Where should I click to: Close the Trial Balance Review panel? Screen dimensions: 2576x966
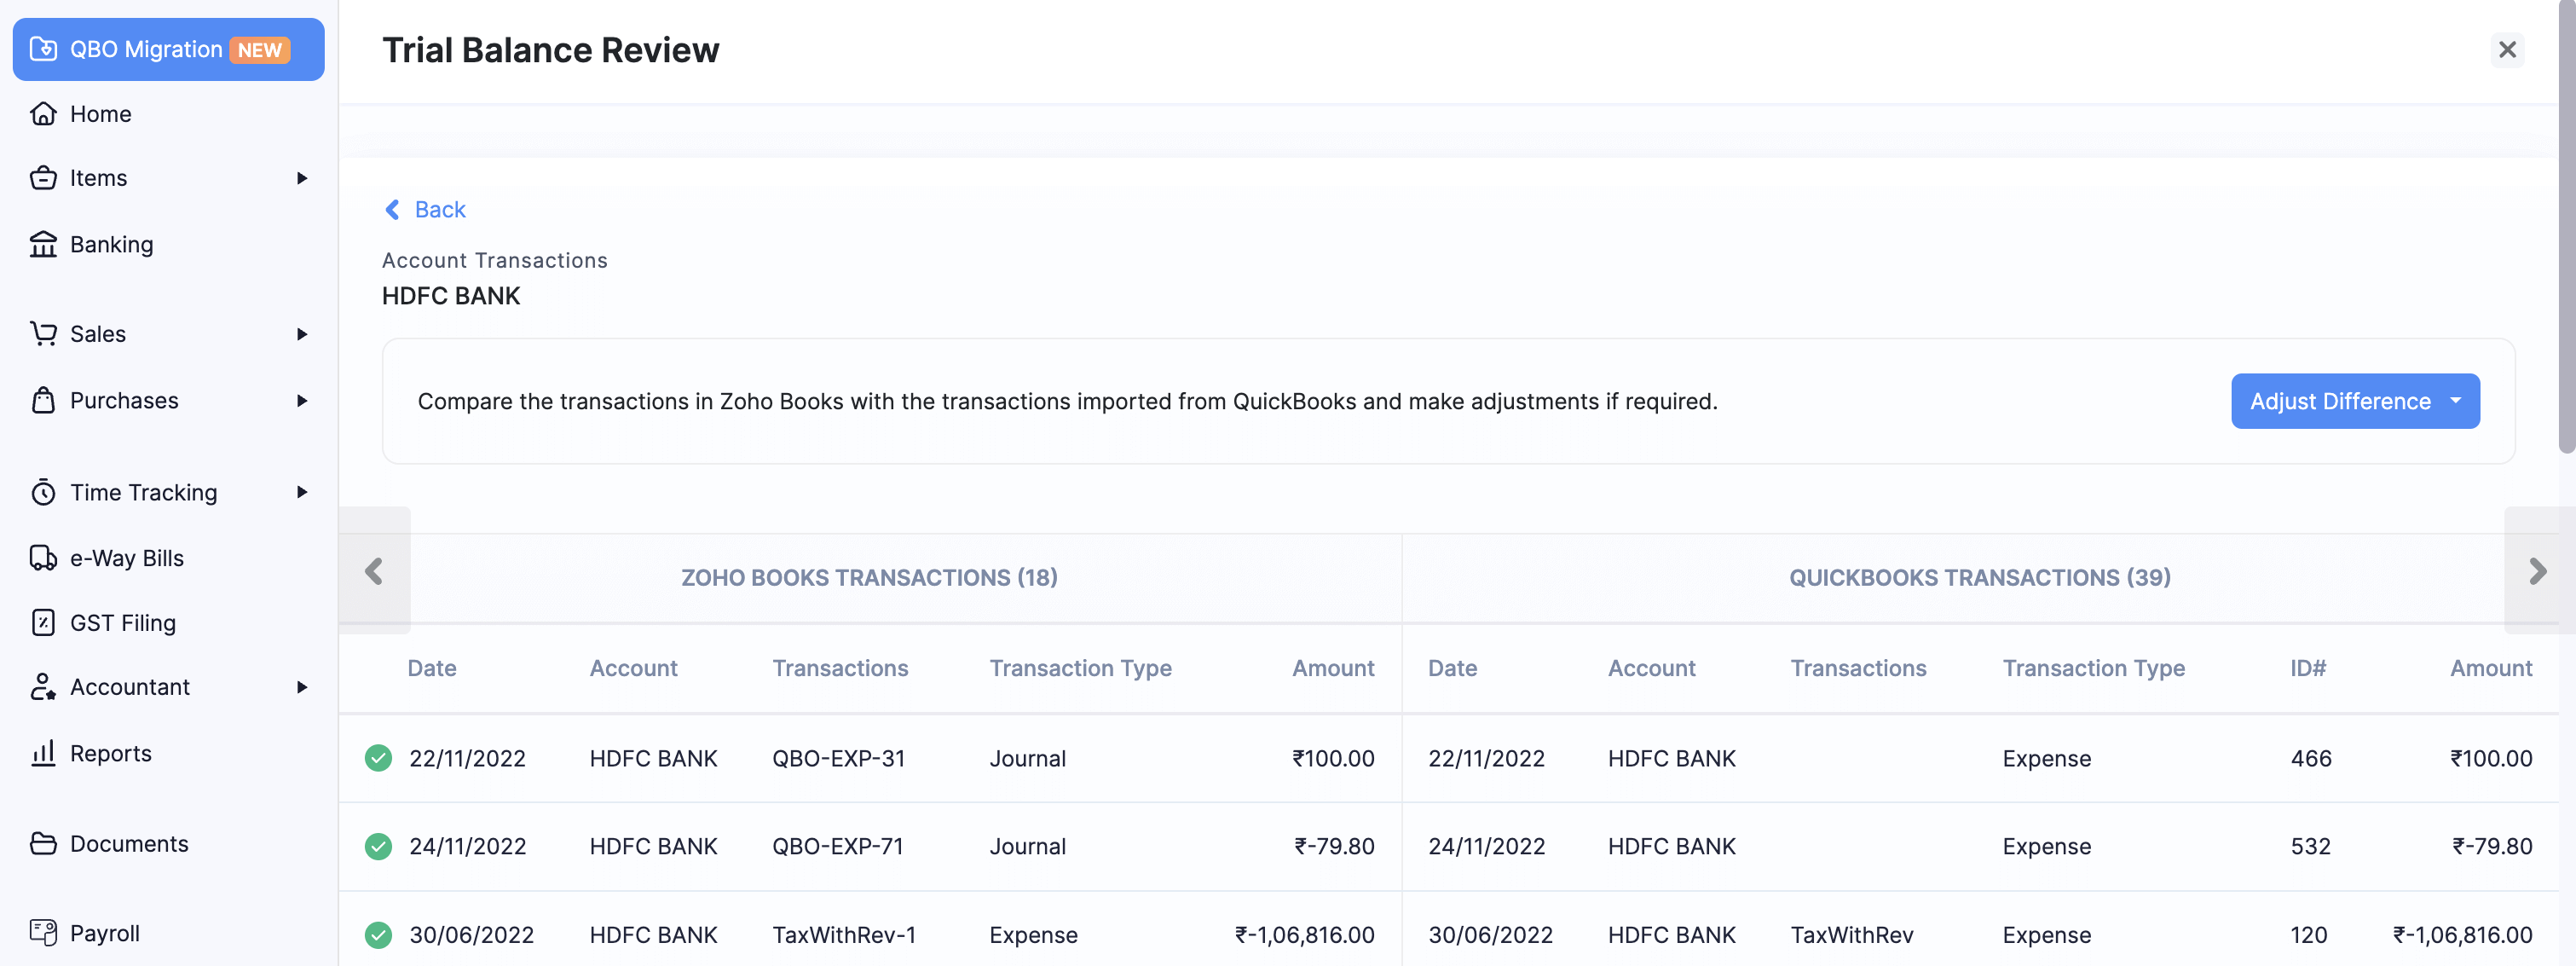[2508, 49]
